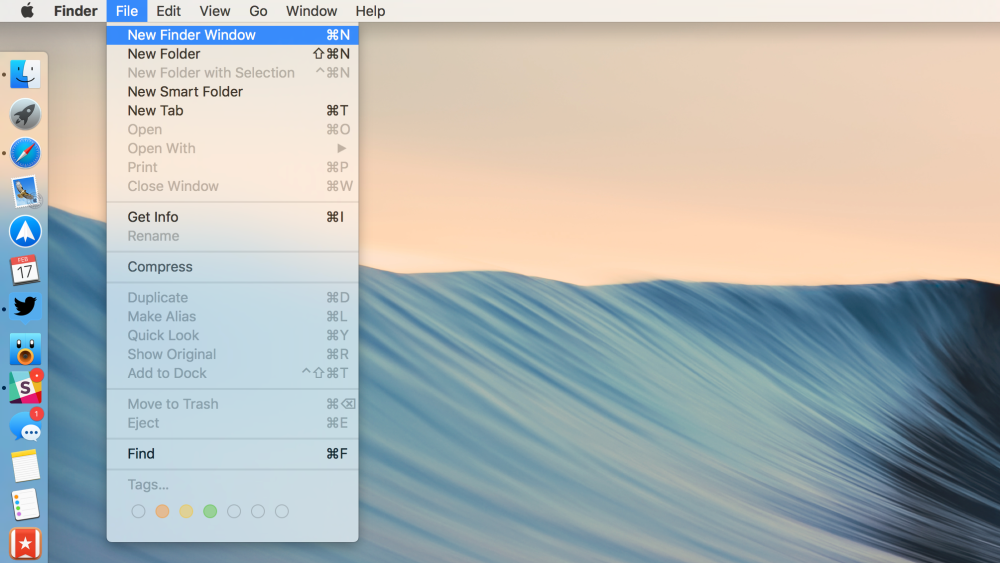
Task: Open the Go menu in menu bar
Action: pos(258,11)
